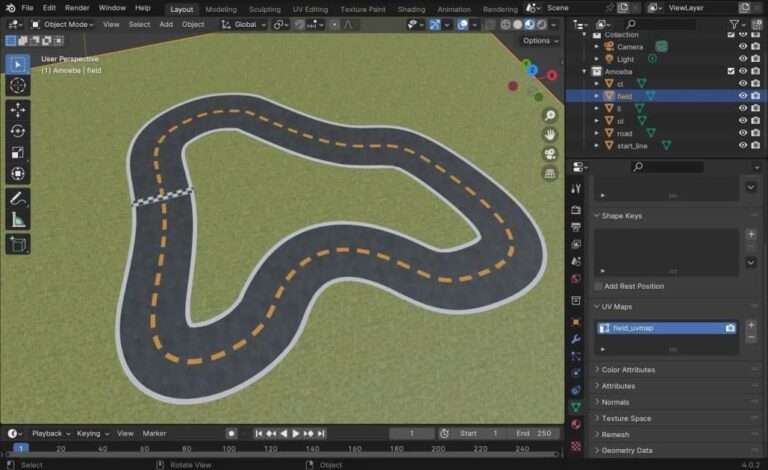This screenshot has width=768, height=470.
Task: Open the Render menu
Action: pos(77,7)
